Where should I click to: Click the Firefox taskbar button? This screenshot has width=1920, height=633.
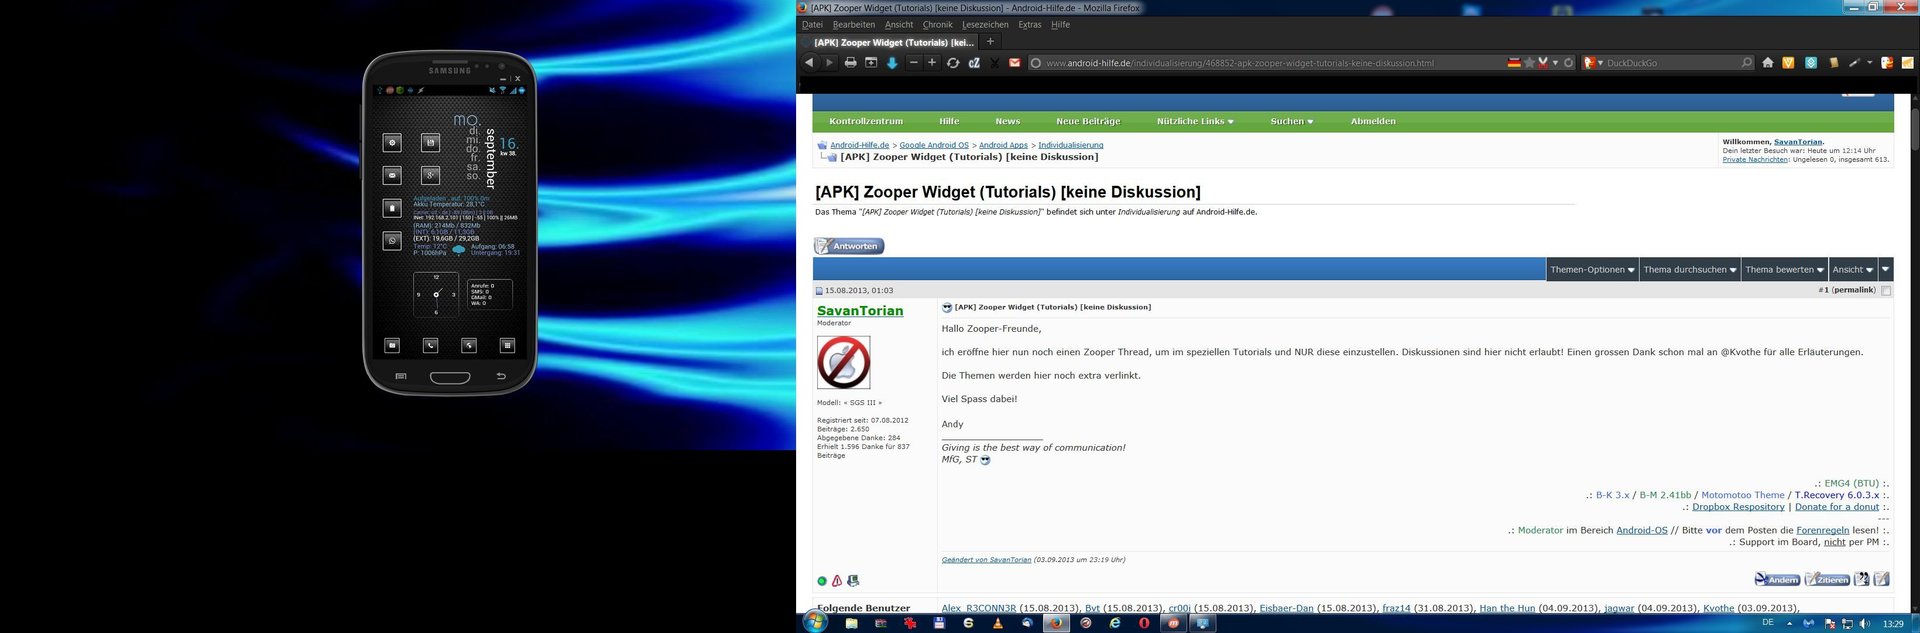(x=1055, y=623)
